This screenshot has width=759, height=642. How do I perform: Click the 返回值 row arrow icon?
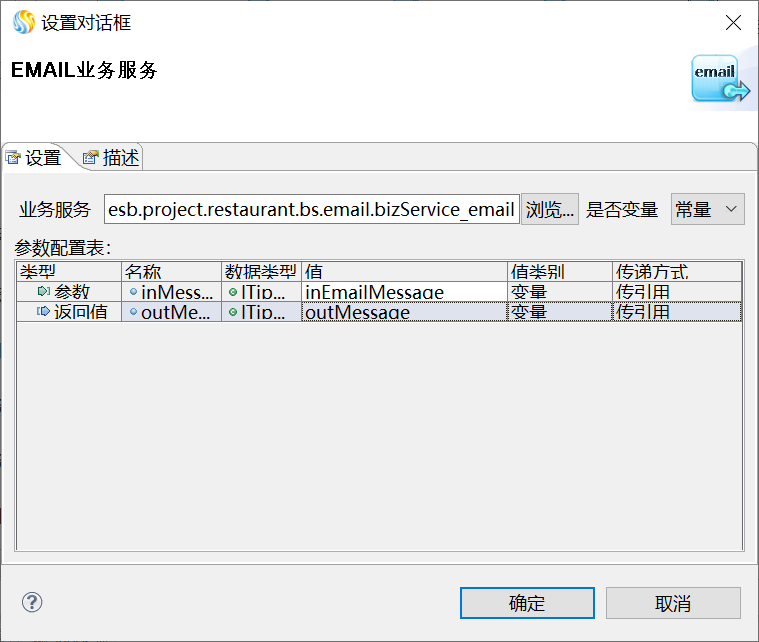tap(43, 312)
